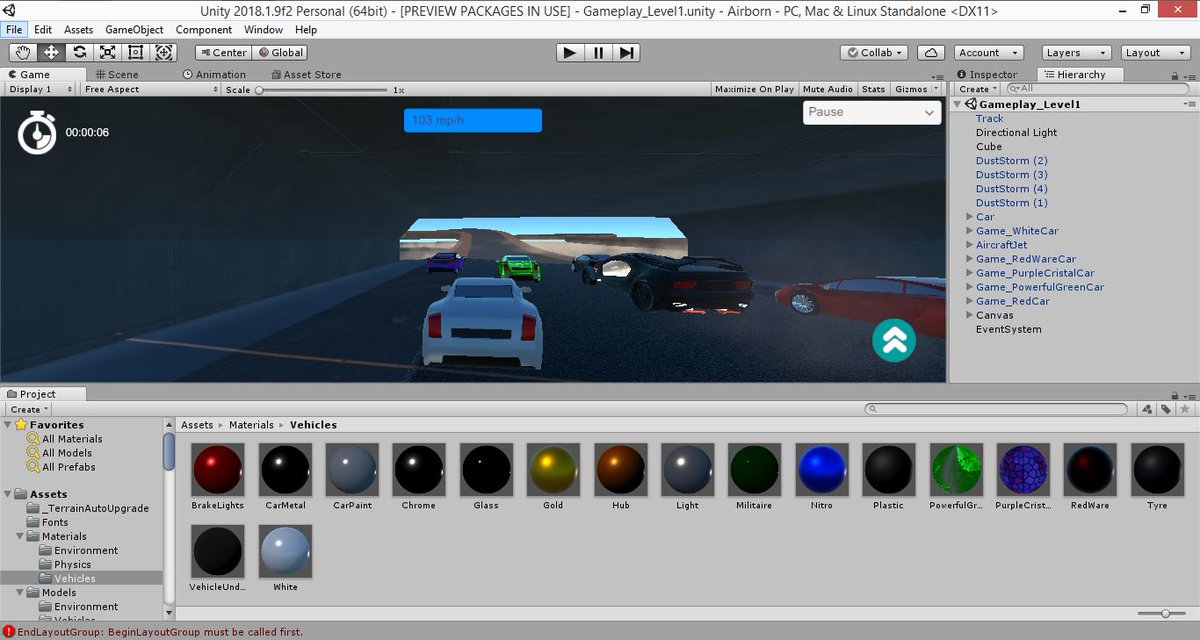Select the White material
This screenshot has width=1200, height=640.
coord(285,551)
